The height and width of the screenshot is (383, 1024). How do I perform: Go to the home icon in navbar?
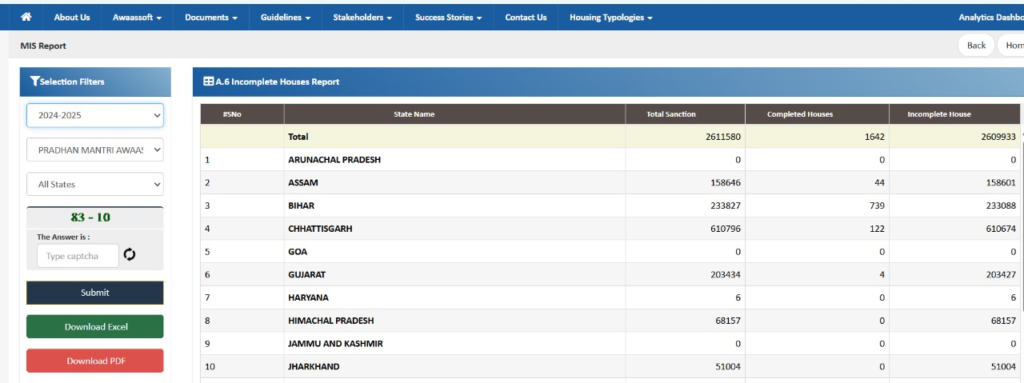click(26, 17)
